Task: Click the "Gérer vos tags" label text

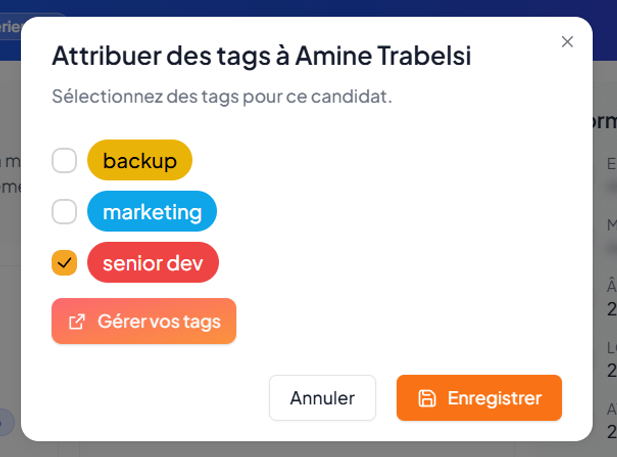Action: [159, 321]
